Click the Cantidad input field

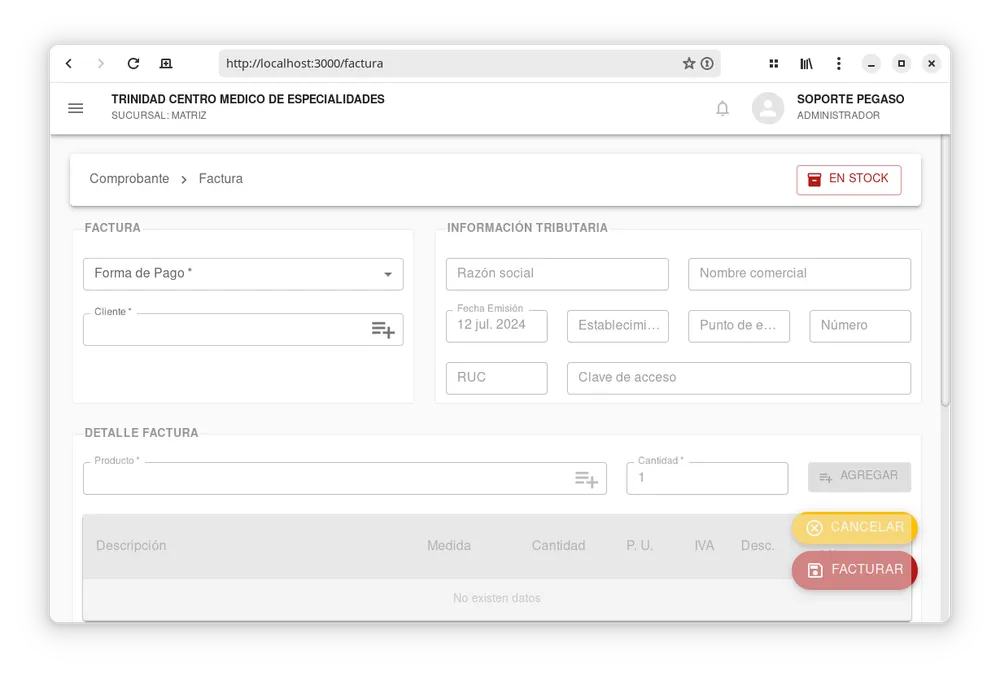pos(707,479)
